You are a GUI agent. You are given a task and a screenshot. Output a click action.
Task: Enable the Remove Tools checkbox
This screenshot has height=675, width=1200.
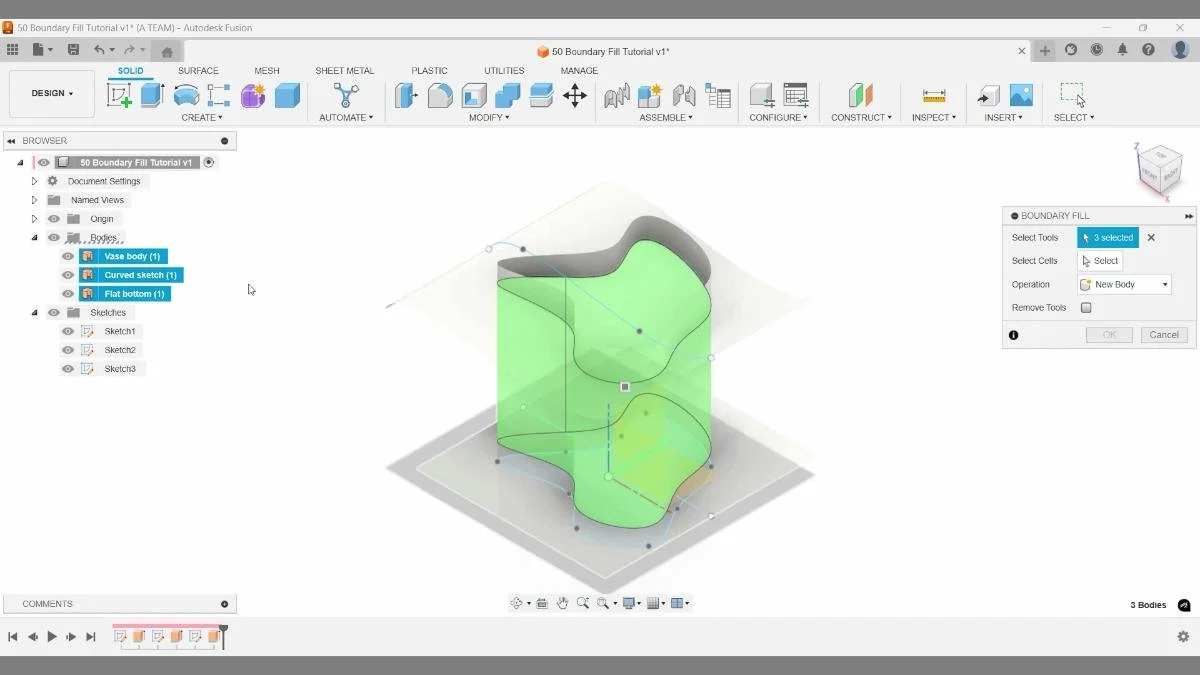[x=1085, y=307]
